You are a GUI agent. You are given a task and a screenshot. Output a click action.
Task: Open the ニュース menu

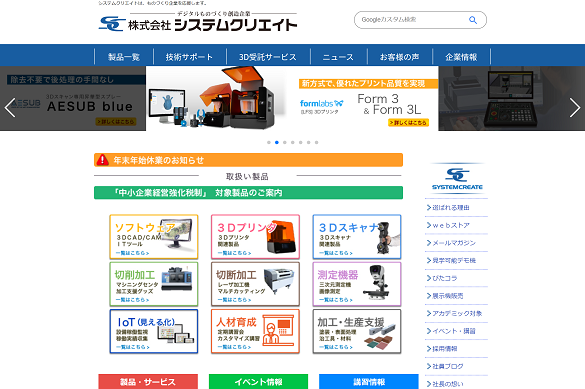(338, 57)
